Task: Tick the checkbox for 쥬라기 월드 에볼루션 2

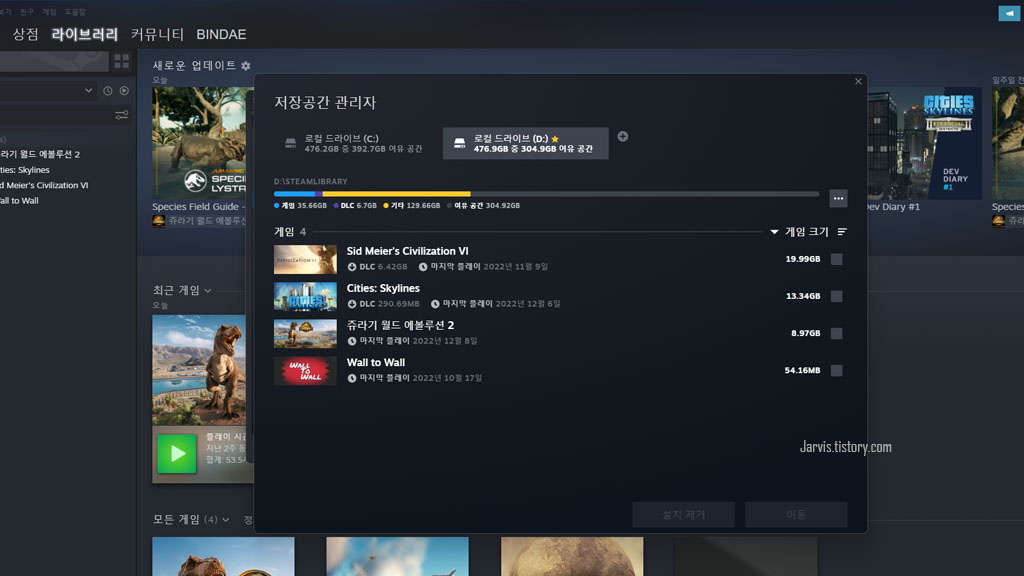Action: [836, 333]
